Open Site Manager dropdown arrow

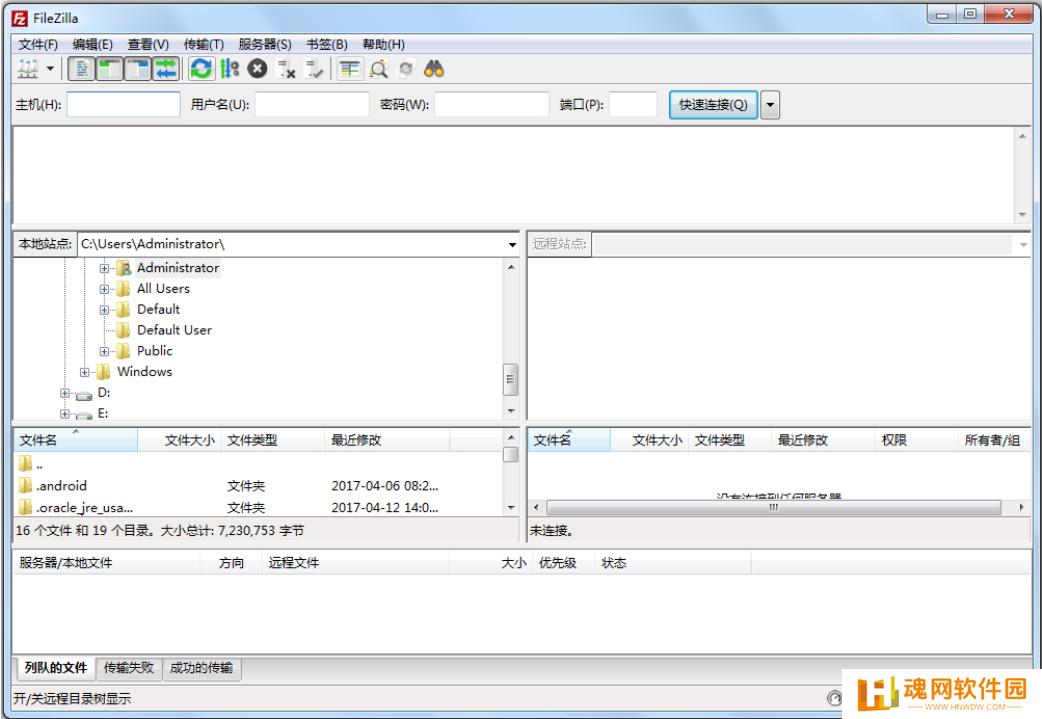tap(50, 68)
